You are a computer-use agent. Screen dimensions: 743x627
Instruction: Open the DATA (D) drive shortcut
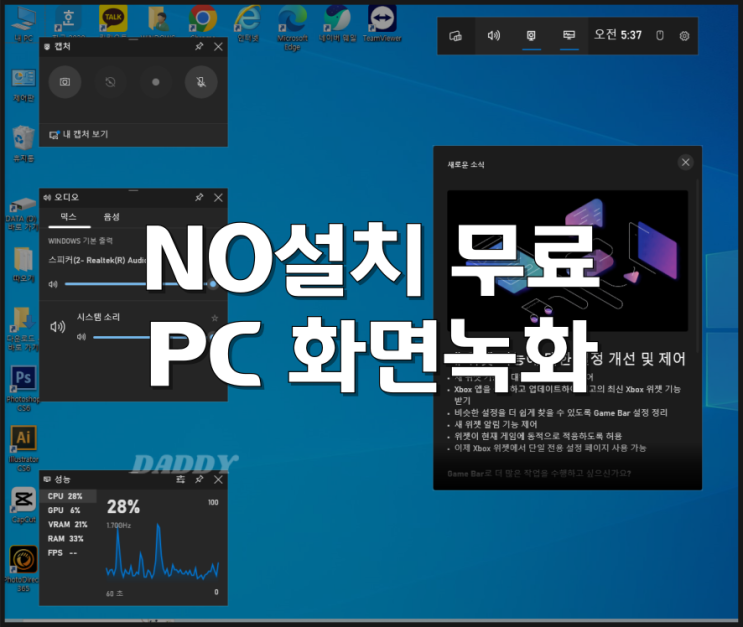click(22, 214)
